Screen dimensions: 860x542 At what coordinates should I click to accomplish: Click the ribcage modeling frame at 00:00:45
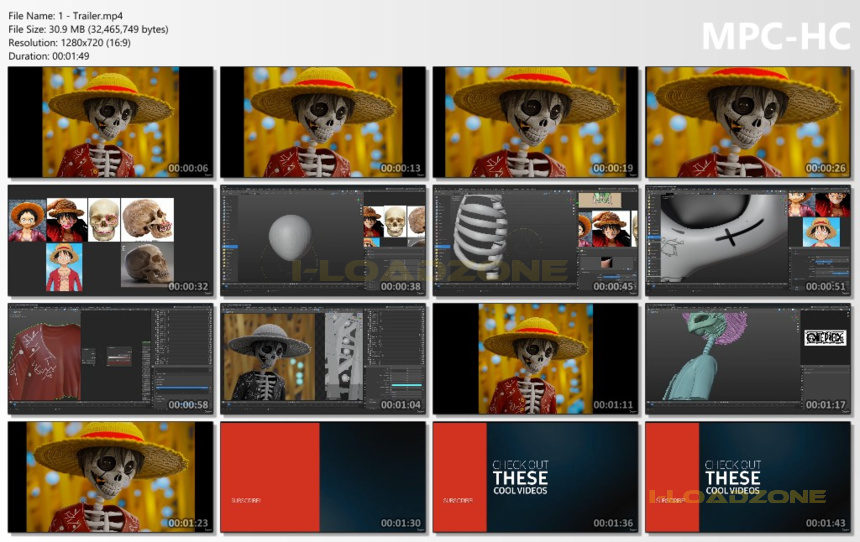point(535,241)
